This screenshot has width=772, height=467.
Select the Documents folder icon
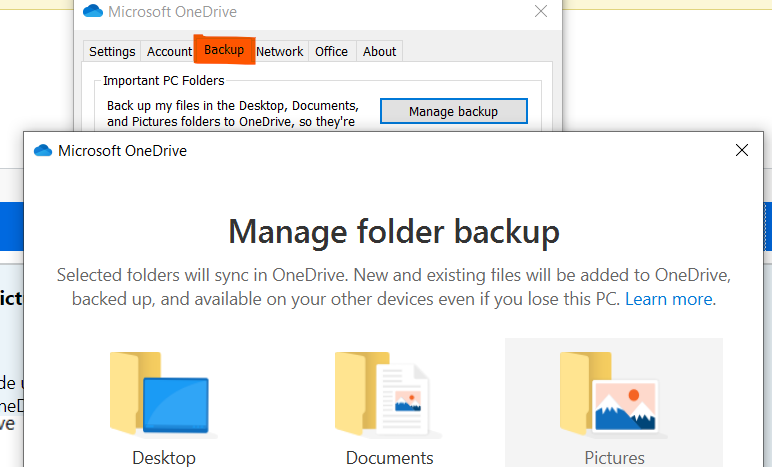point(386,395)
